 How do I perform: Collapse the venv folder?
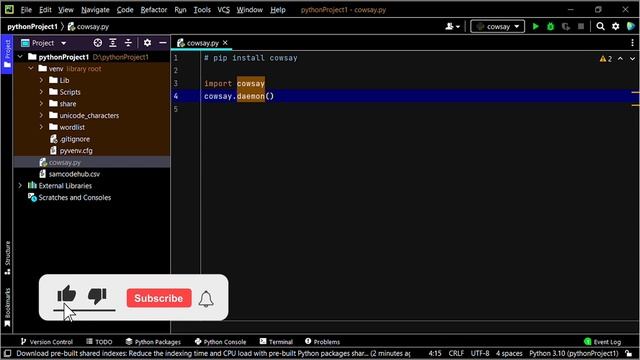tap(31, 69)
